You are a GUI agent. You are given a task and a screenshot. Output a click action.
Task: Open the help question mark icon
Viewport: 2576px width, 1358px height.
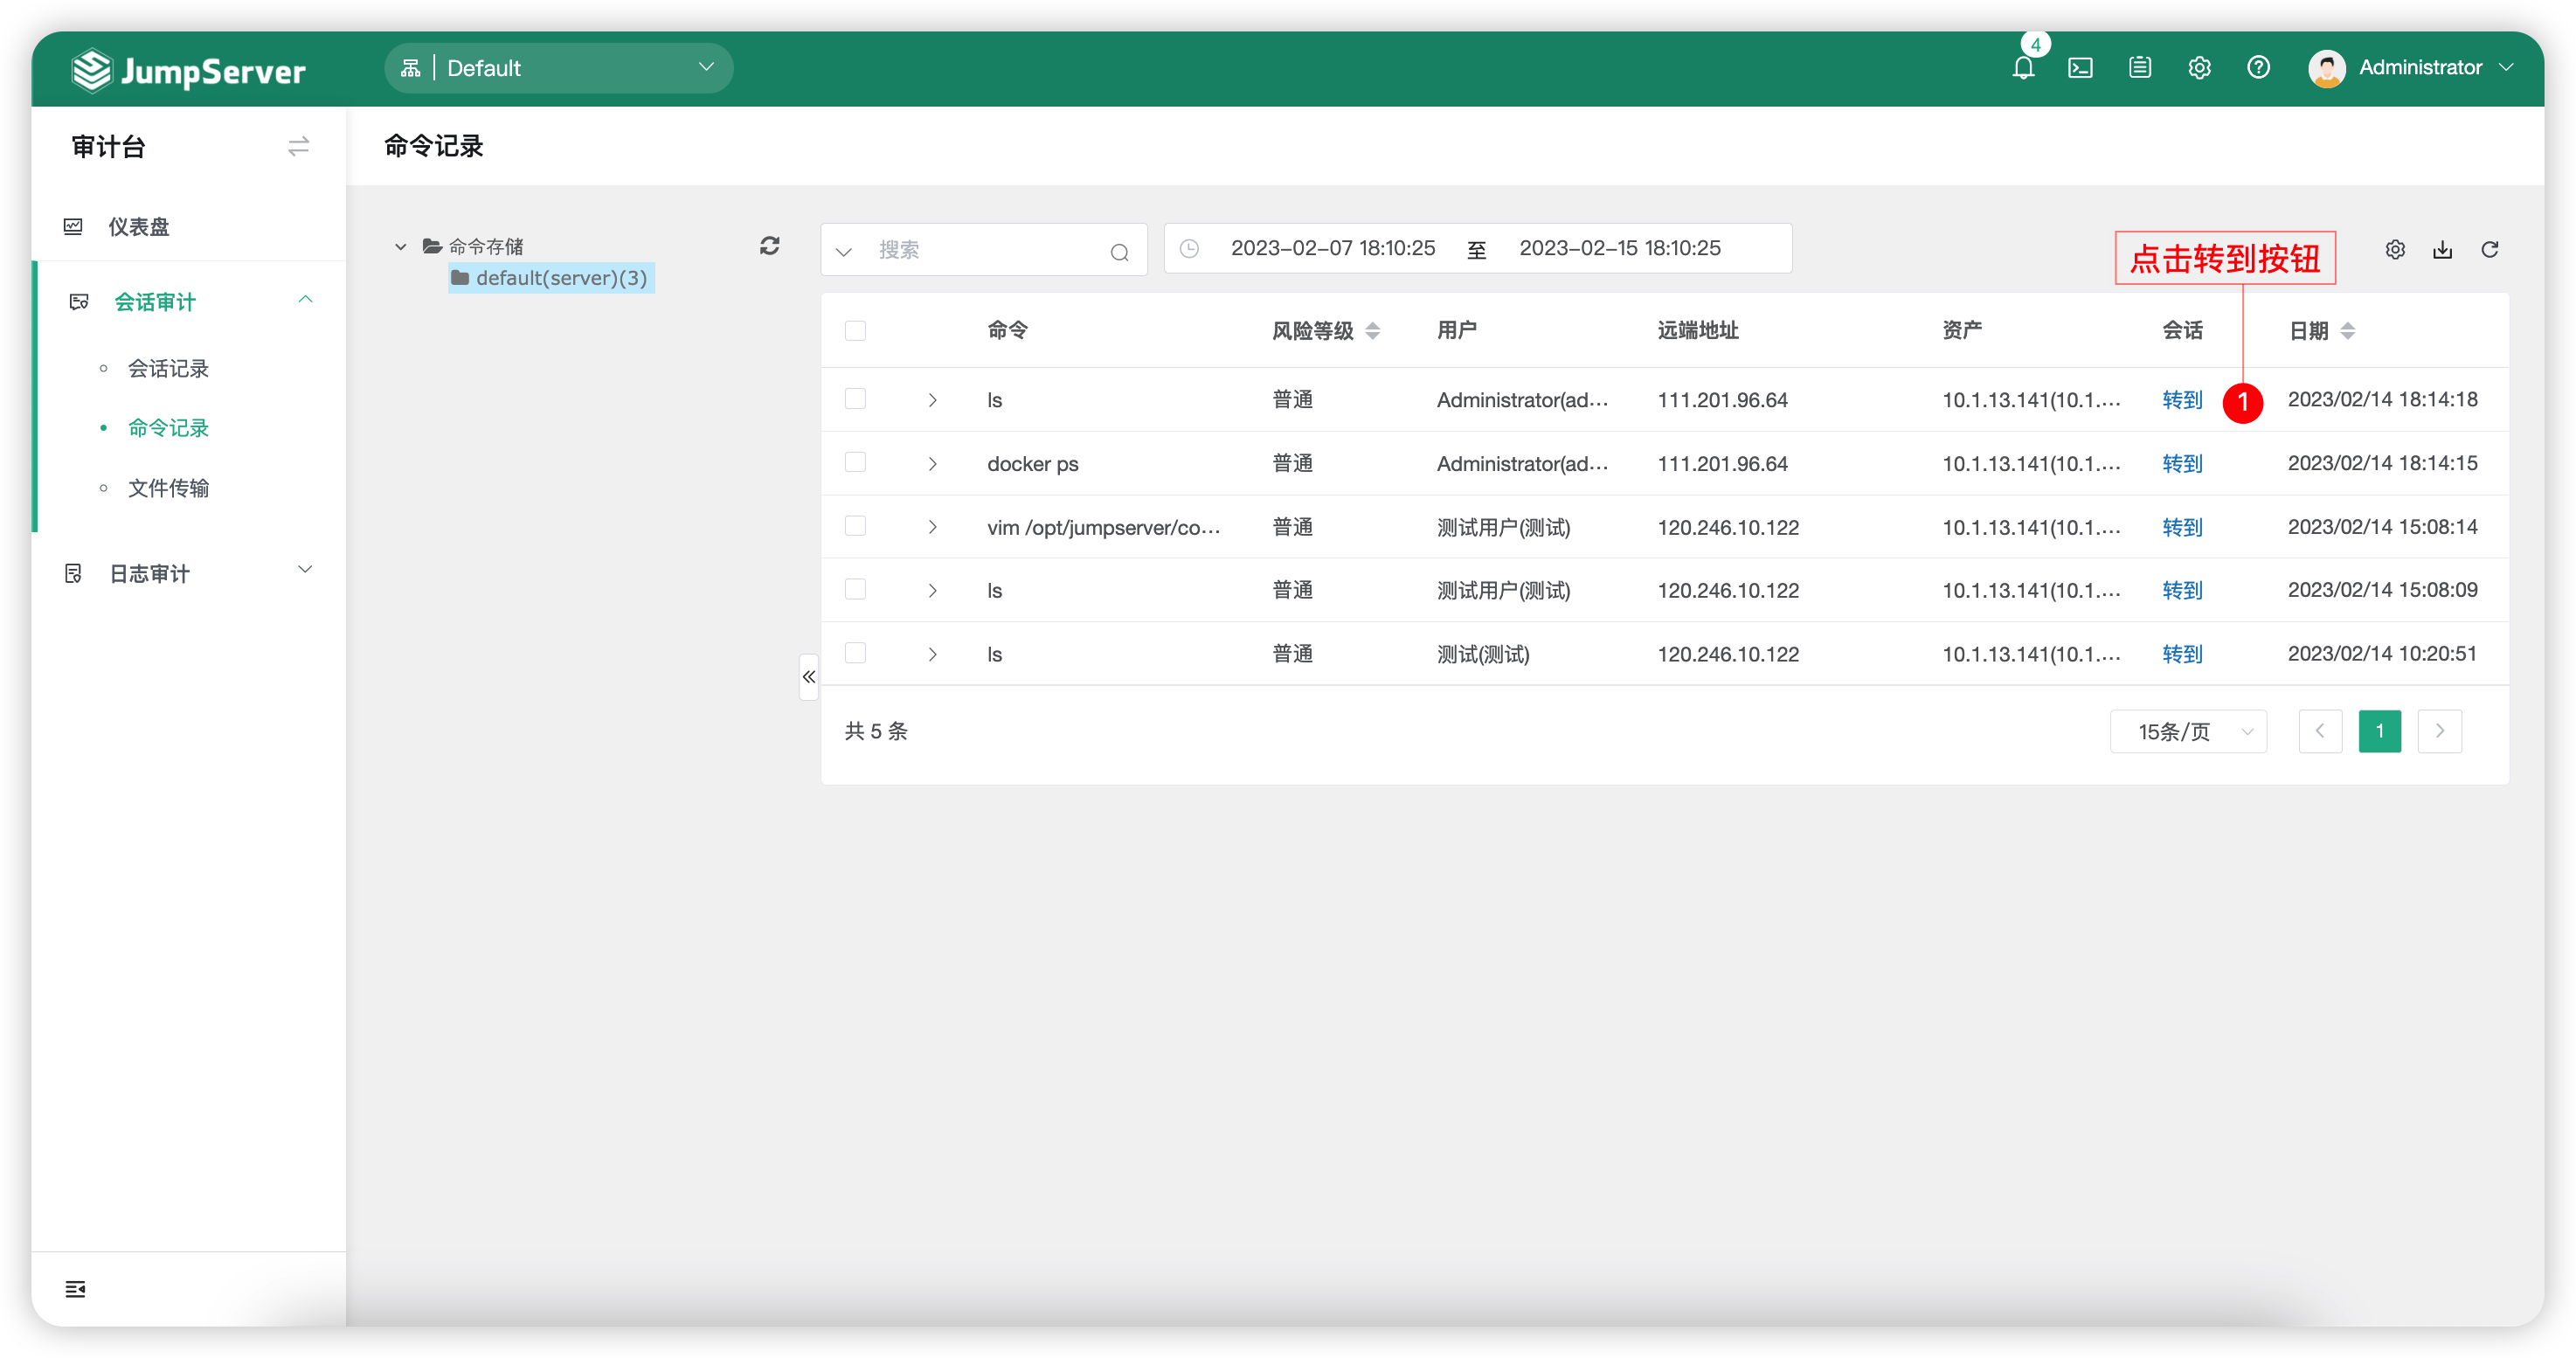tap(2258, 68)
